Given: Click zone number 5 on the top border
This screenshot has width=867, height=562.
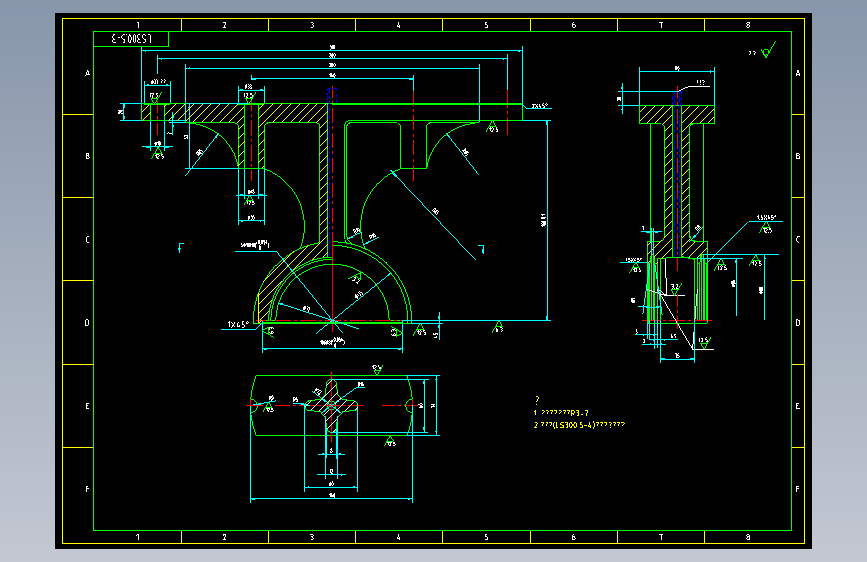Looking at the screenshot, I should click(486, 25).
